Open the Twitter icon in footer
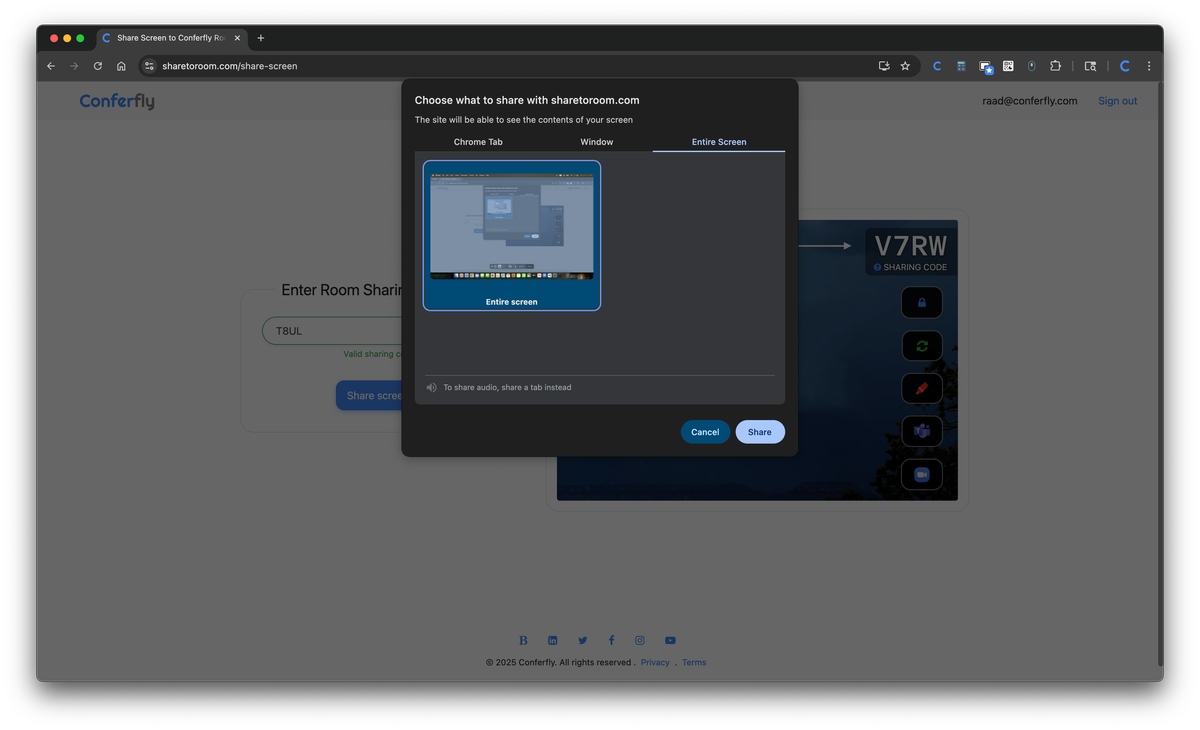The height and width of the screenshot is (730, 1200). (x=582, y=640)
